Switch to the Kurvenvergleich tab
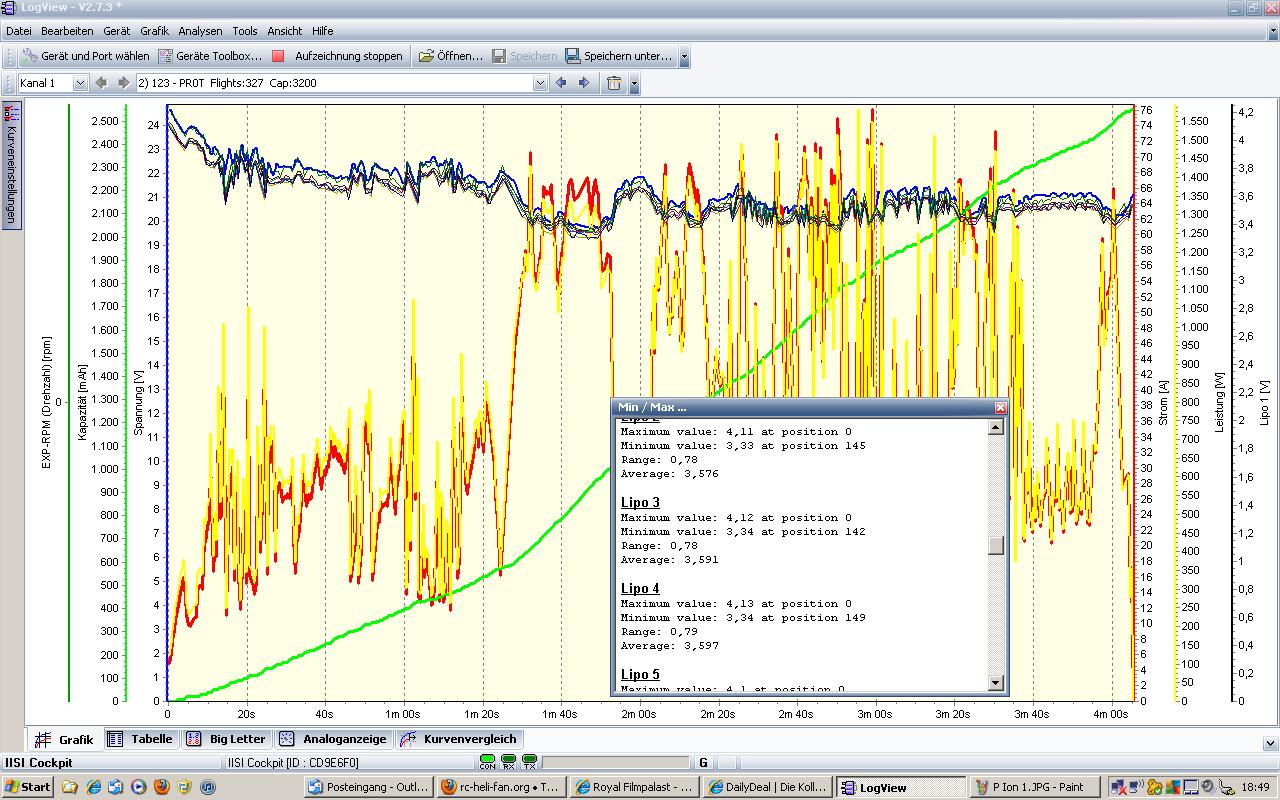1280x800 pixels. [x=458, y=739]
